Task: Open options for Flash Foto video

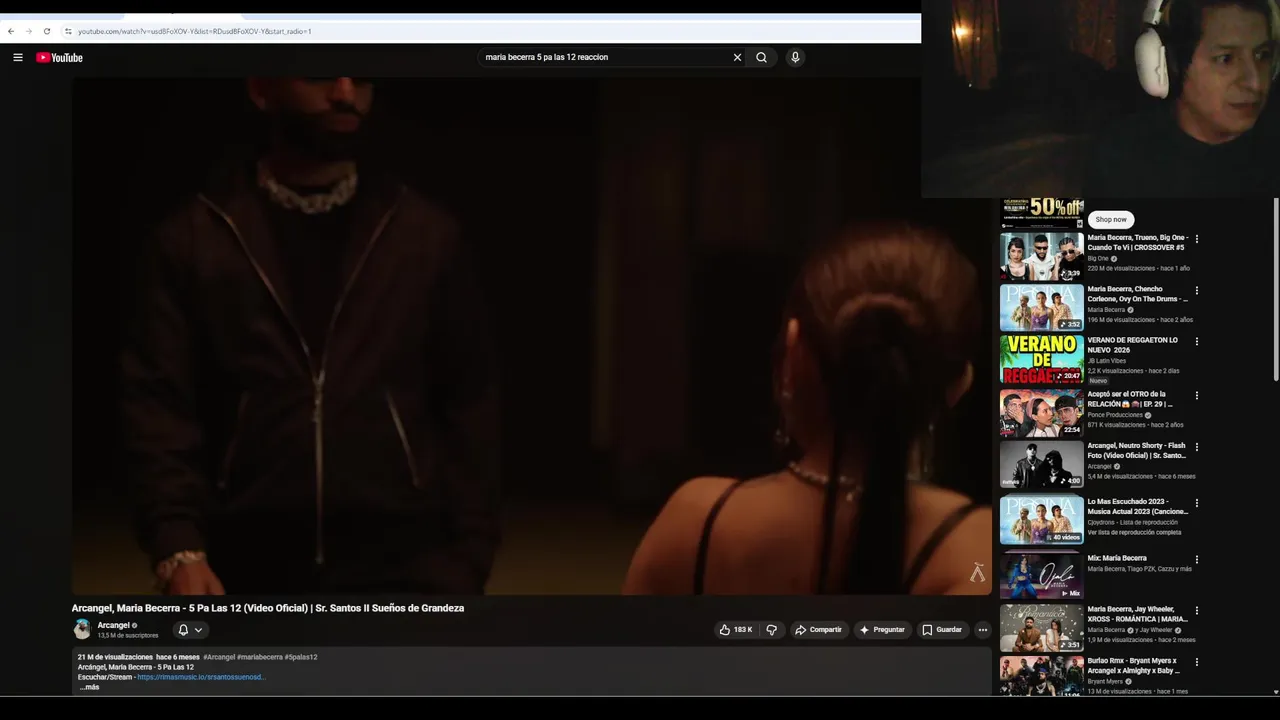Action: [1196, 447]
